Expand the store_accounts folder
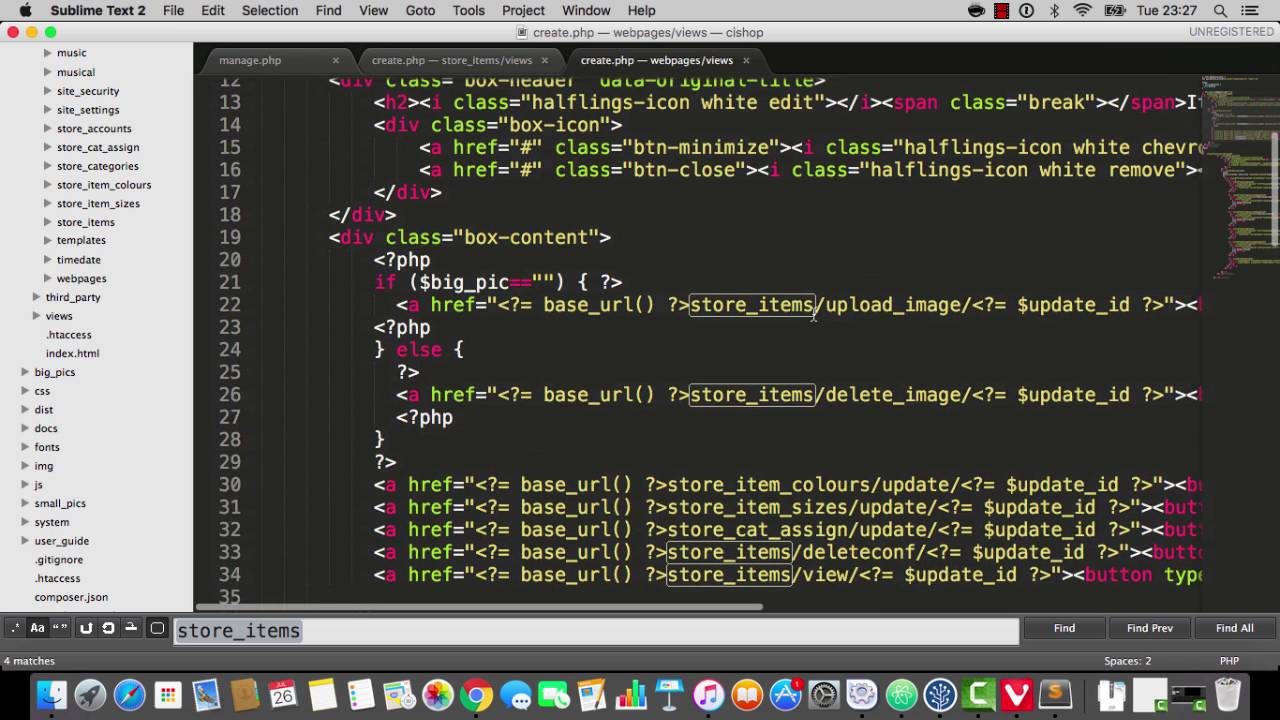1280x720 pixels. pos(47,128)
